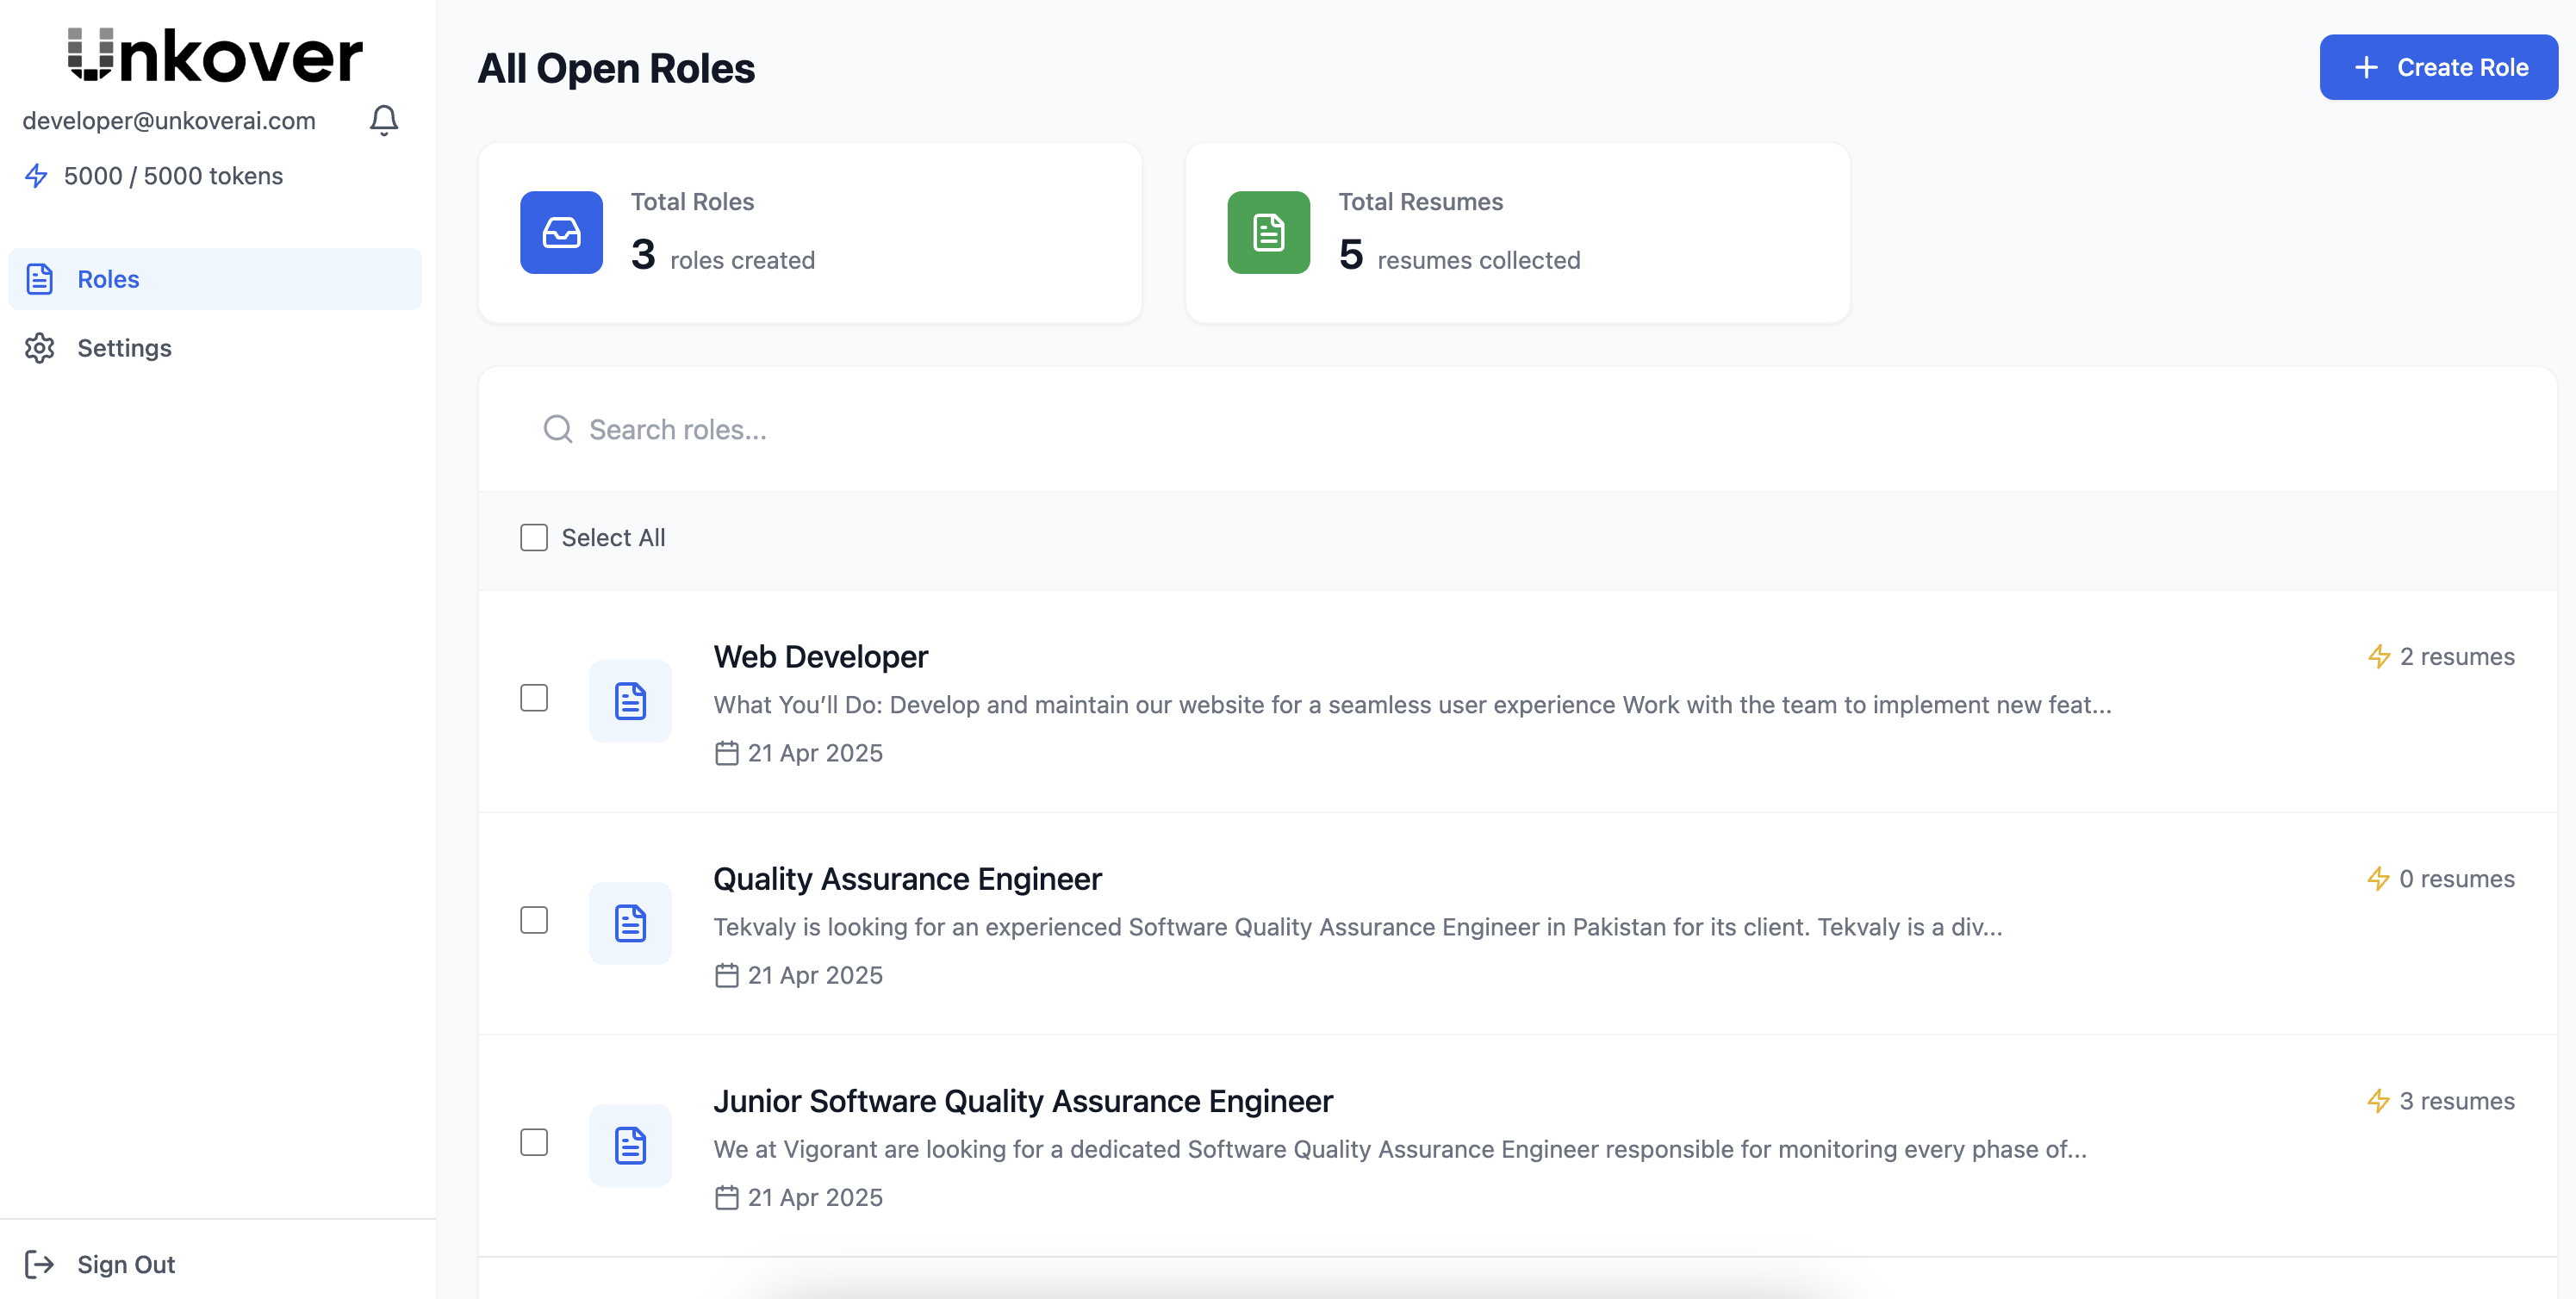Open the Web Developer role title

(x=820, y=657)
